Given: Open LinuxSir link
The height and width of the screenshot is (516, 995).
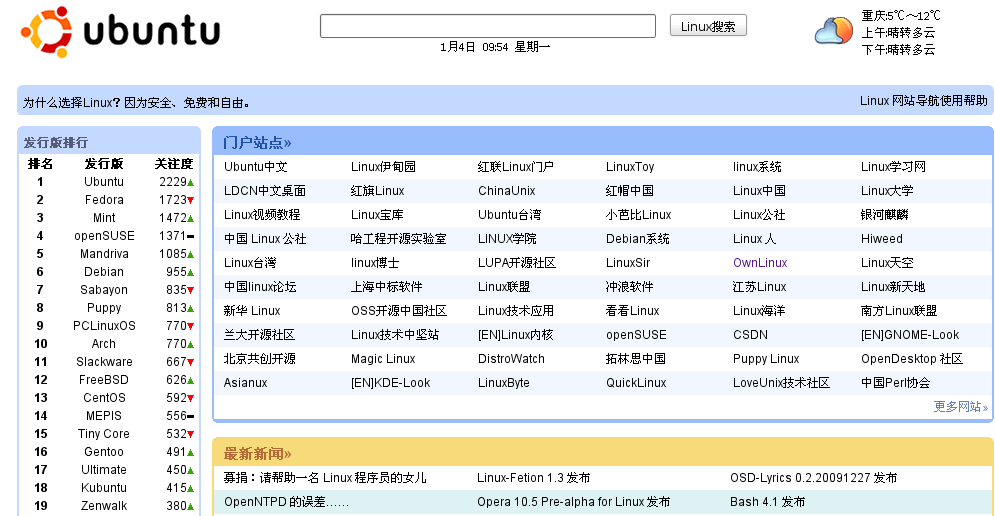Looking at the screenshot, I should [x=628, y=263].
